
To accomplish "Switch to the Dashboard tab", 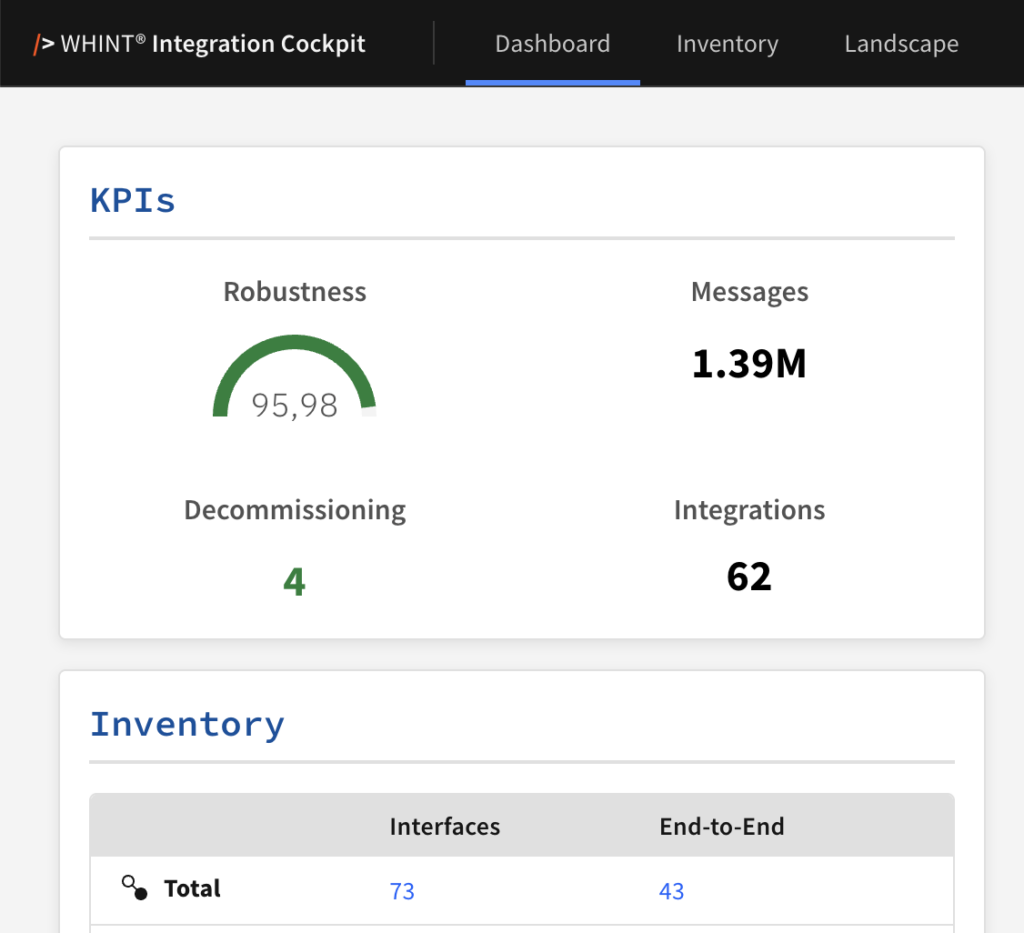I will 552,44.
